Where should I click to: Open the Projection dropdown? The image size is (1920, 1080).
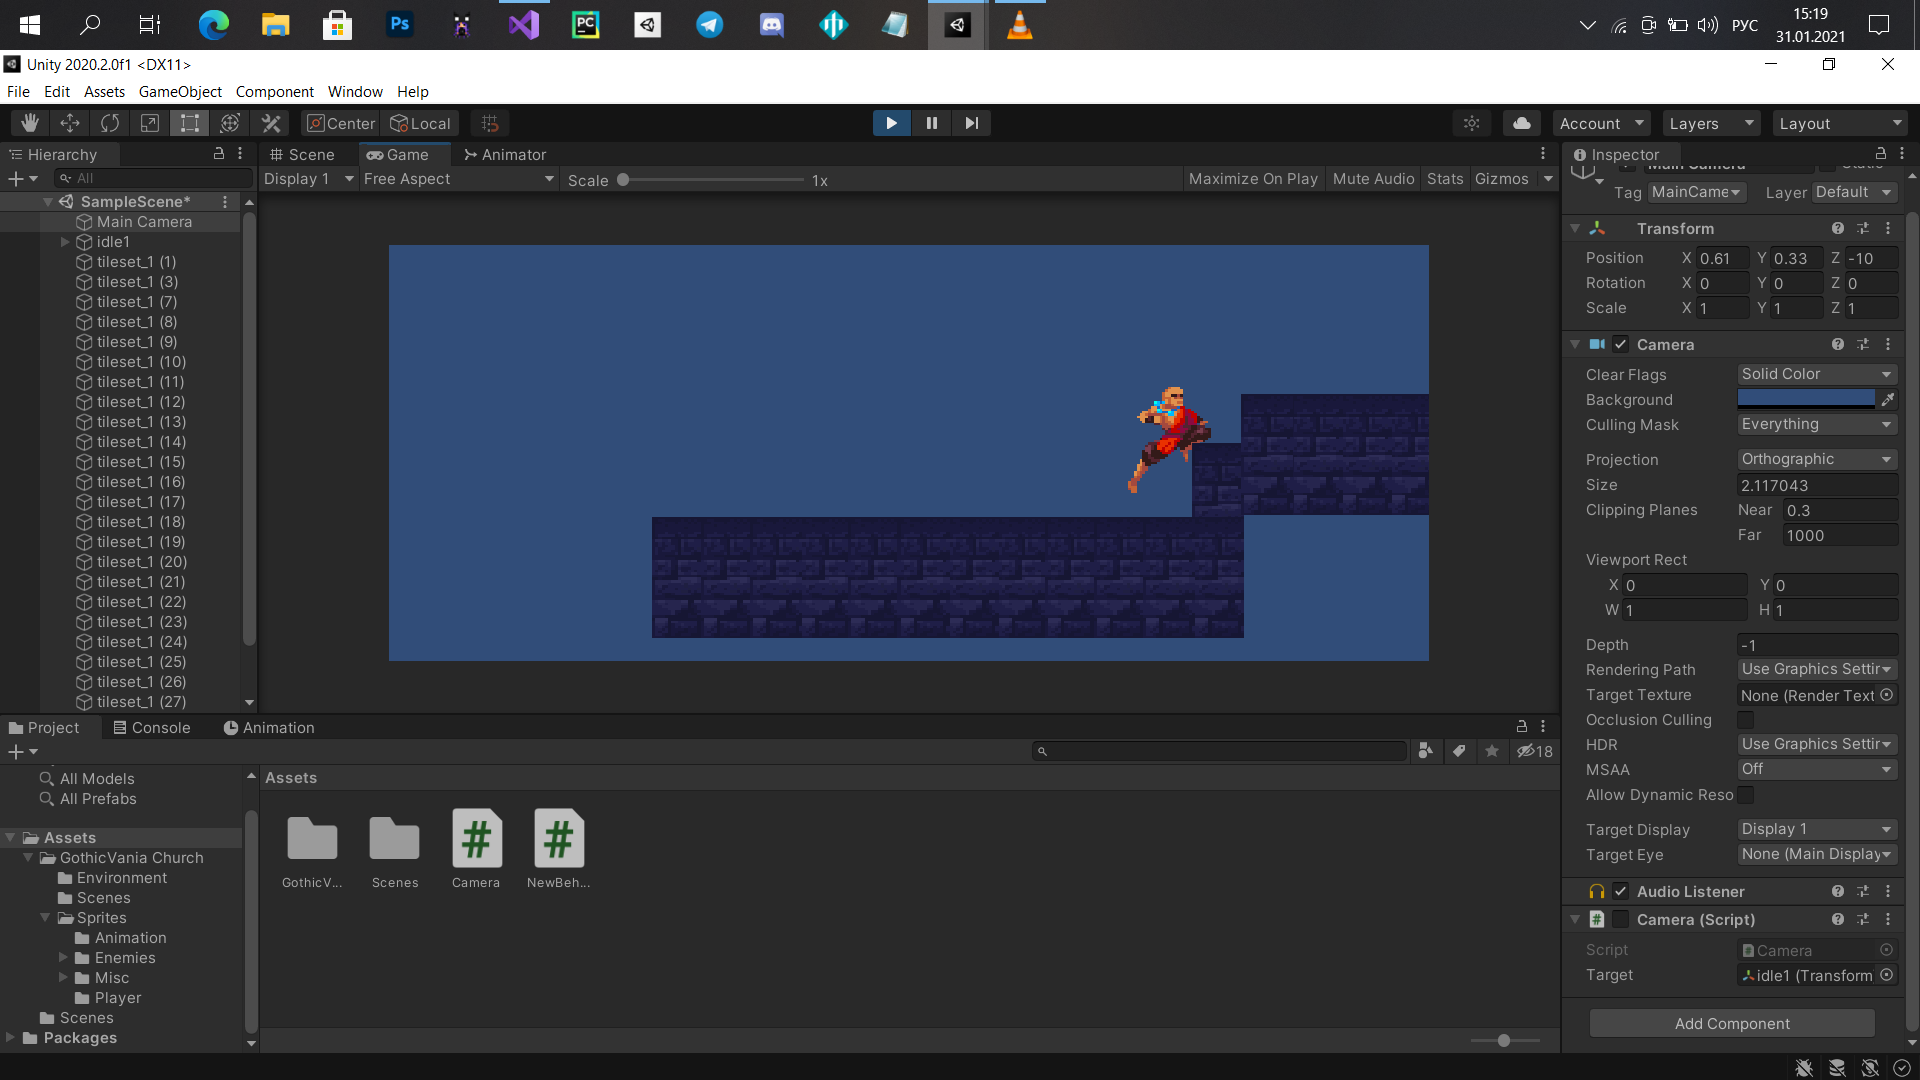point(1817,459)
